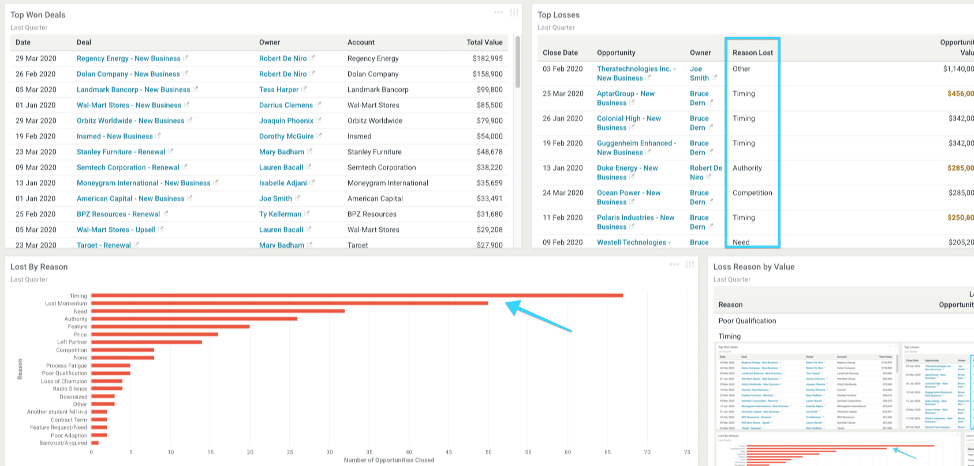Viewport: 974px width, 466px height.
Task: Open Joe Smith link in Top Losses
Action: click(x=699, y=73)
